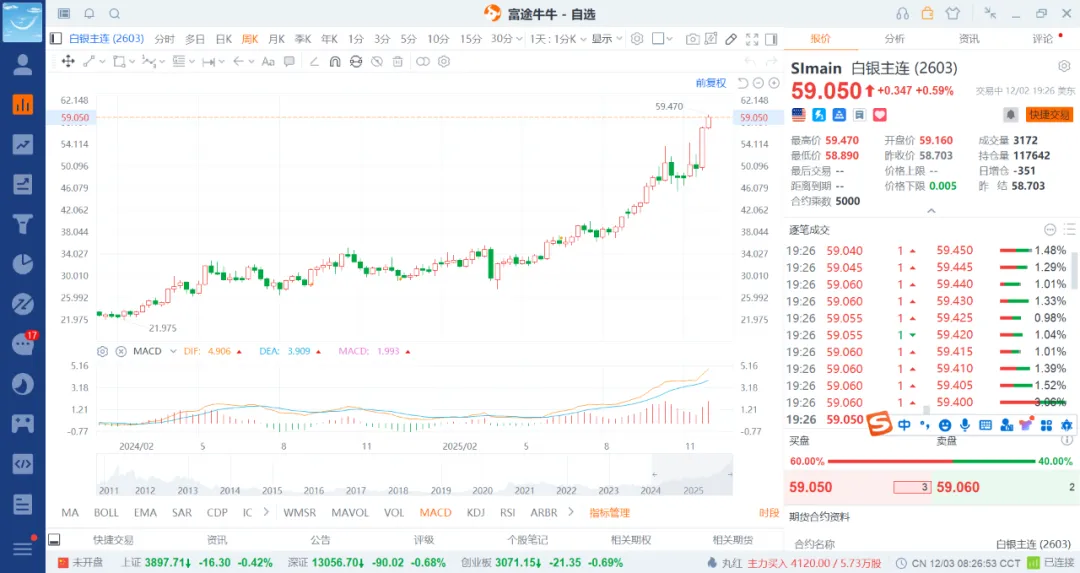The width and height of the screenshot is (1080, 573).
Task: Select the 日K chart period
Action: click(223, 39)
